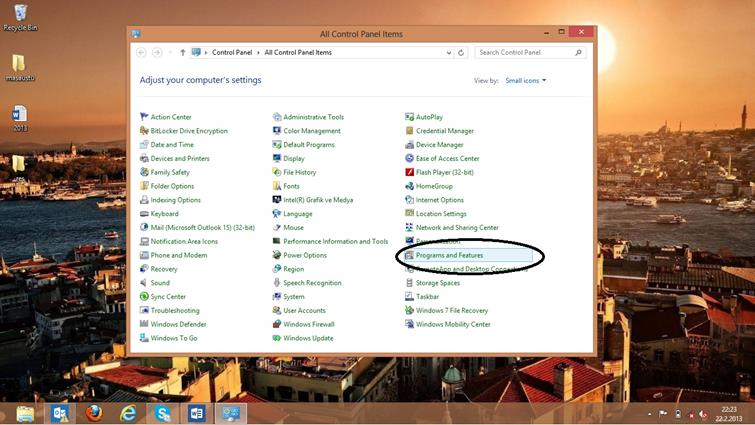Click the Programs and Features icon
The image size is (755, 425).
(x=409, y=255)
